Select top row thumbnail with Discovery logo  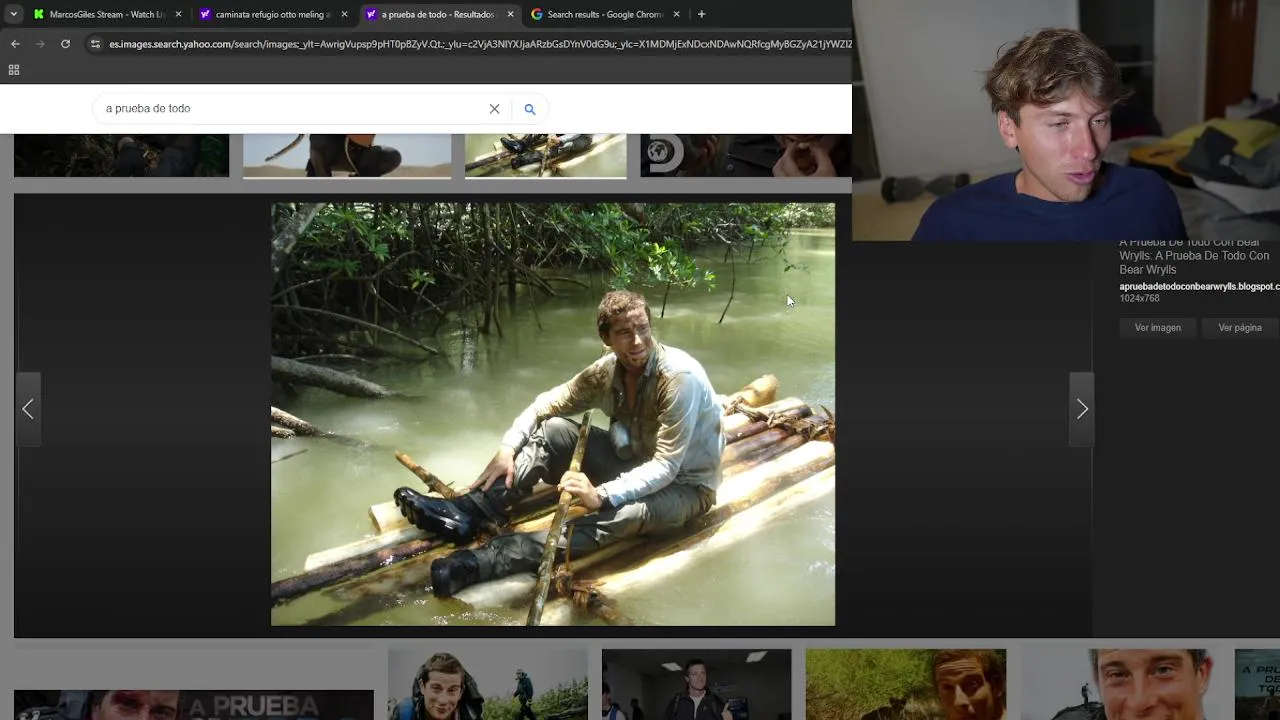click(x=746, y=155)
